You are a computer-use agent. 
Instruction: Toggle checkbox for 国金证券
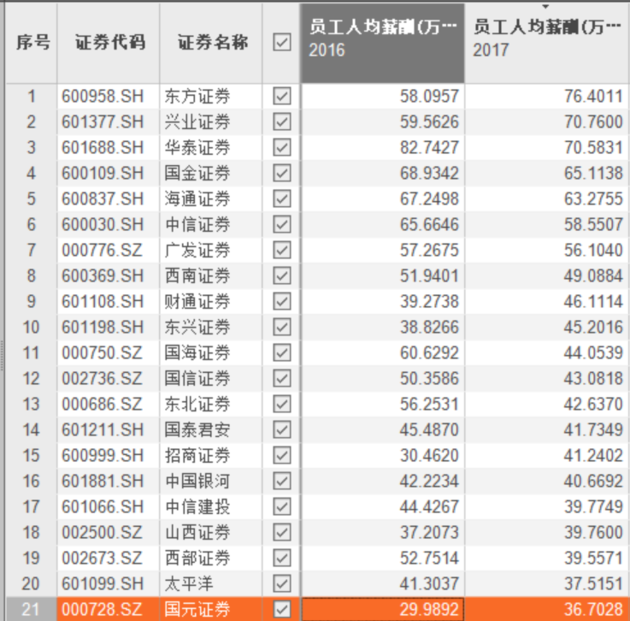point(282,174)
